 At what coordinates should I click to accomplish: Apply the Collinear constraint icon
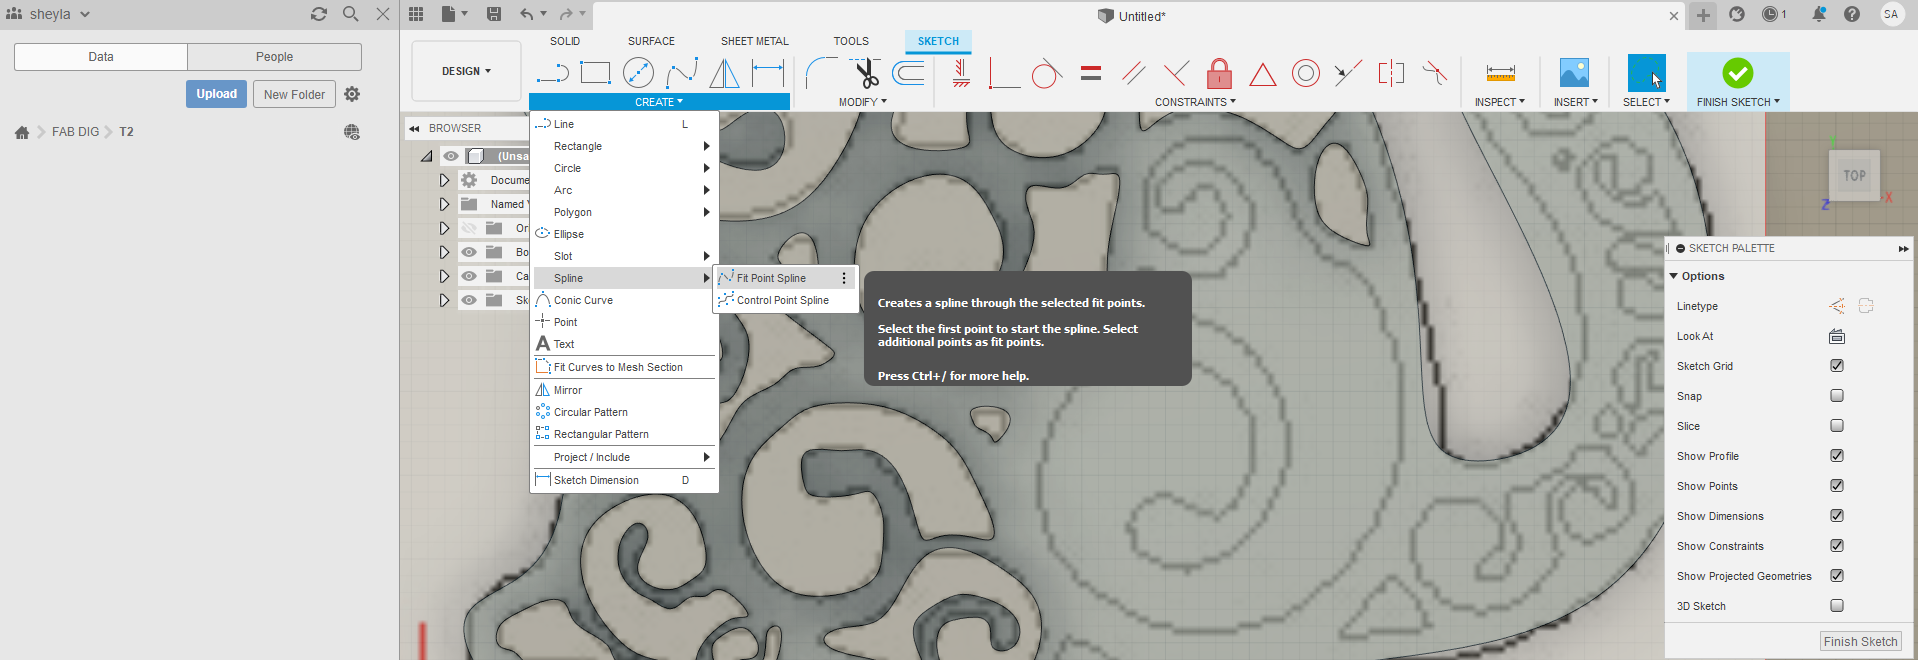click(1348, 73)
